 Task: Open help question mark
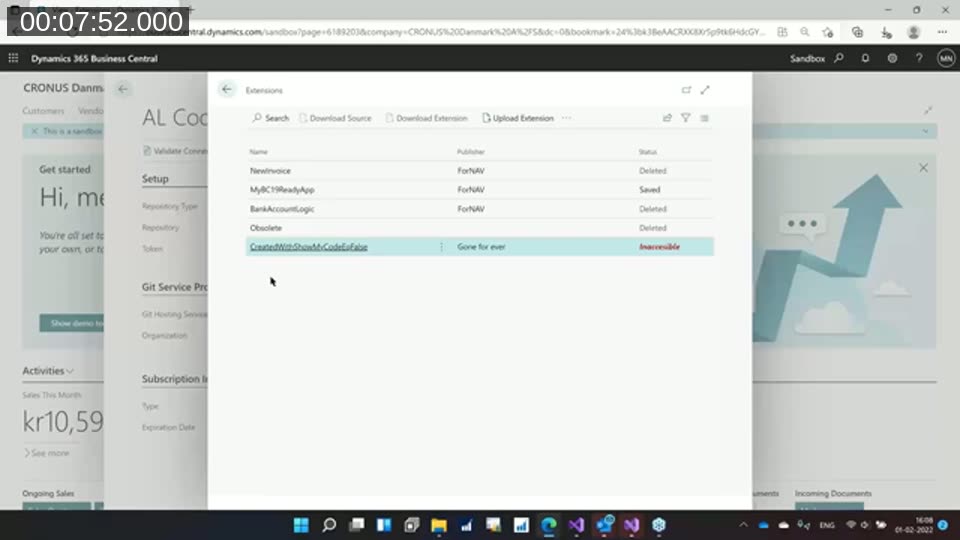tap(919, 58)
